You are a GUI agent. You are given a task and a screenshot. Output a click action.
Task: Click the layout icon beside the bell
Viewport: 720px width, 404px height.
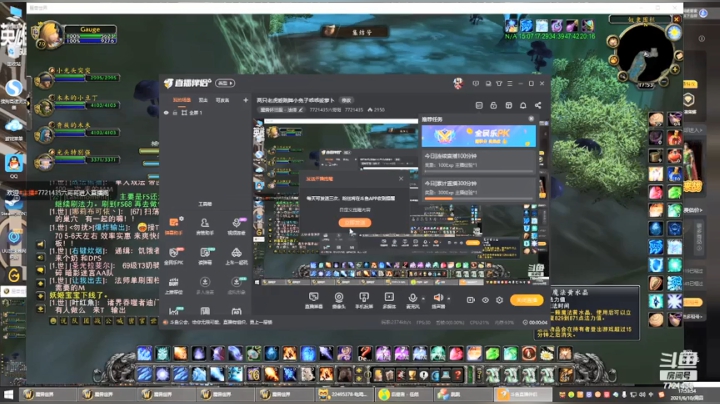click(508, 105)
